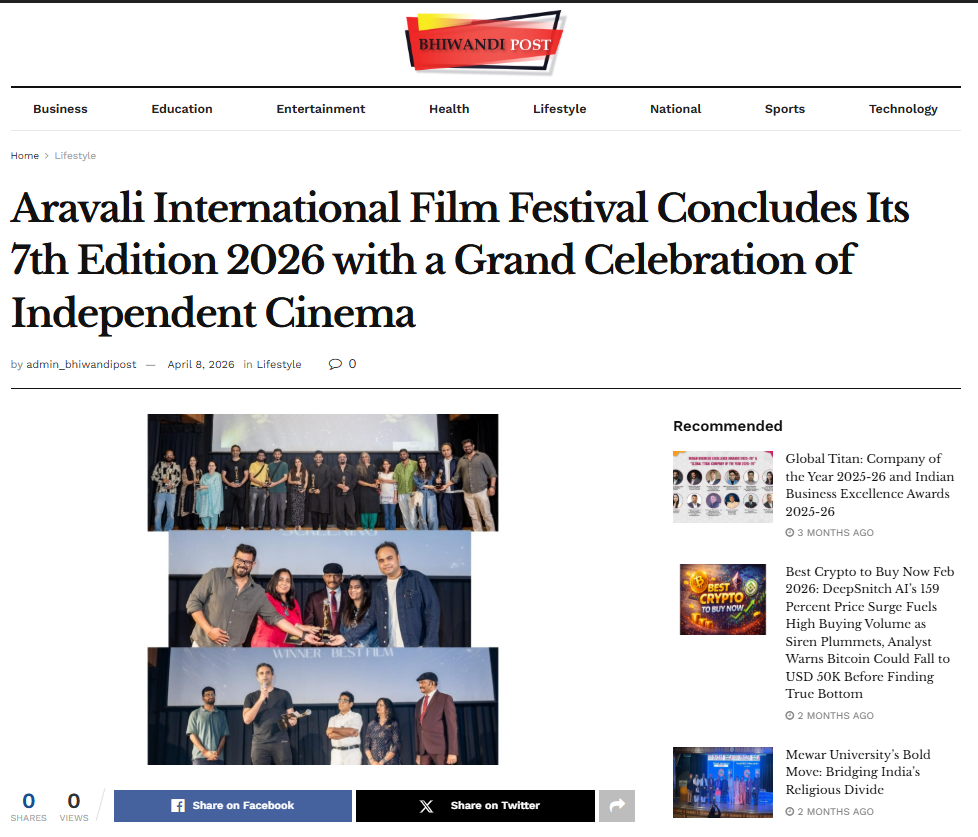Open Lifestyle in navigation bar
This screenshot has width=978, height=837.
(x=559, y=109)
